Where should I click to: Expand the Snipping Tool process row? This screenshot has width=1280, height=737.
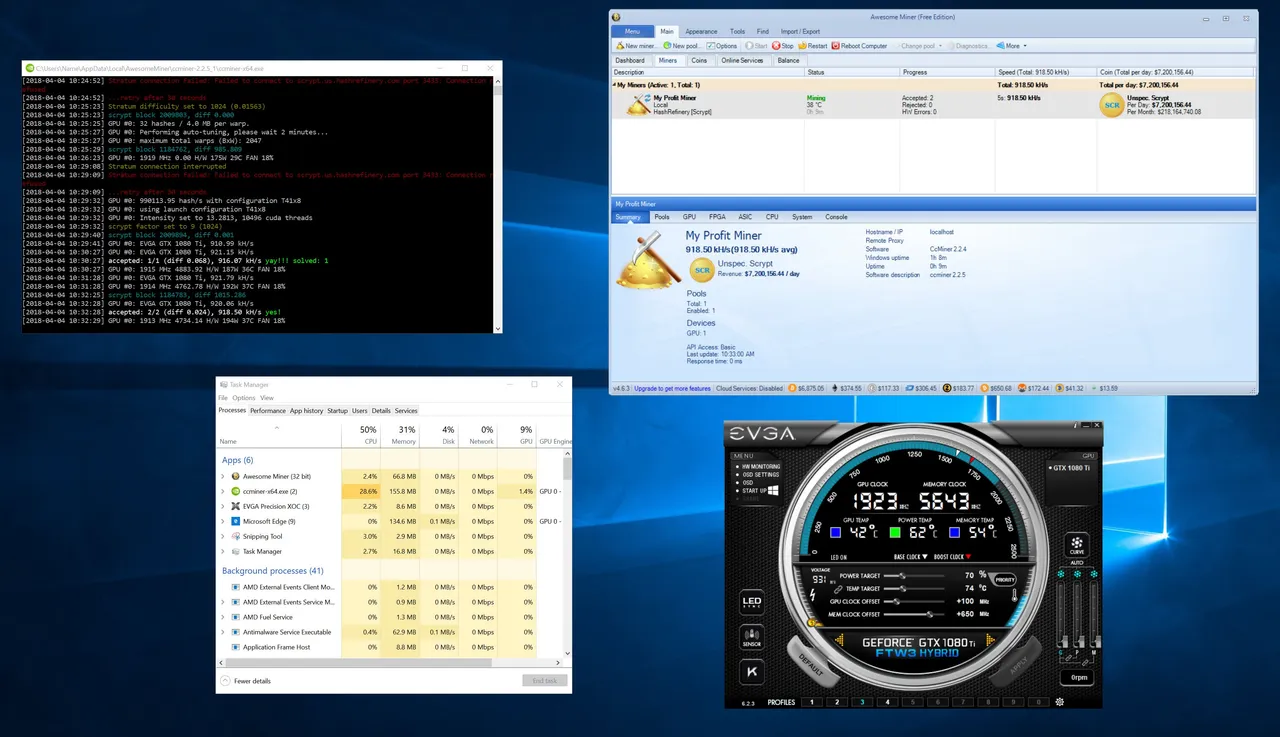[x=223, y=536]
